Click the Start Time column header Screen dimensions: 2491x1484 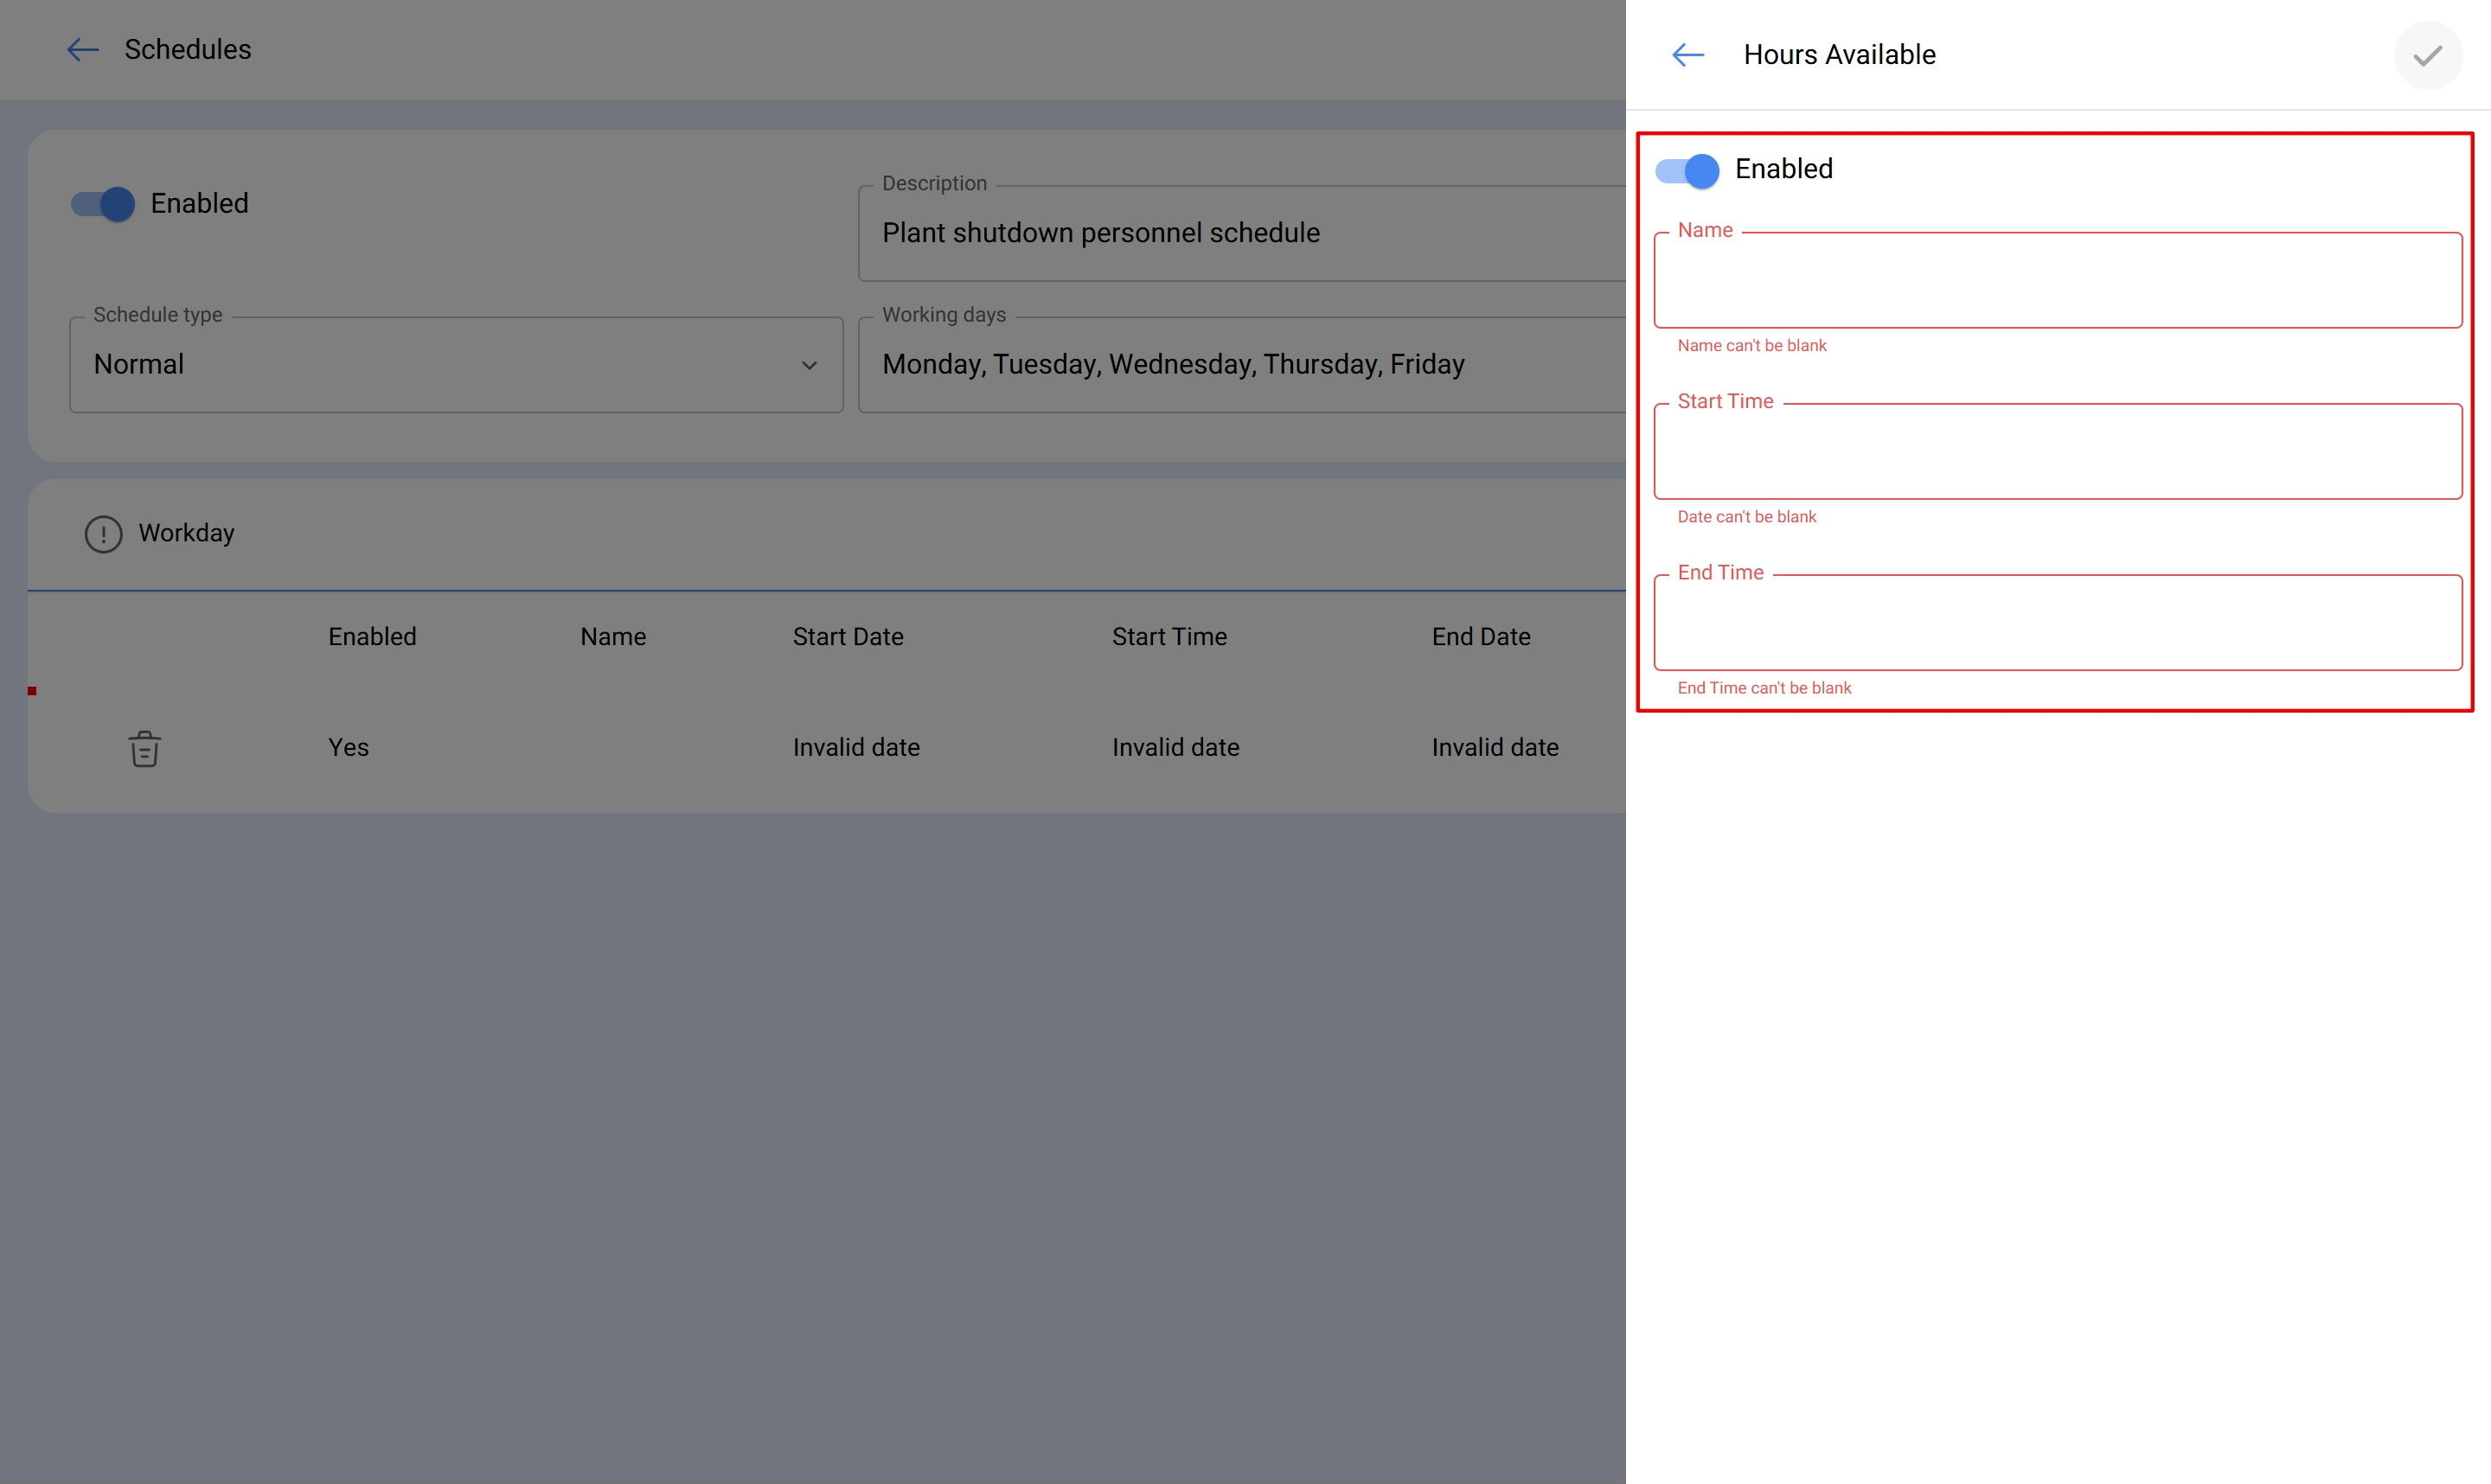[1168, 637]
